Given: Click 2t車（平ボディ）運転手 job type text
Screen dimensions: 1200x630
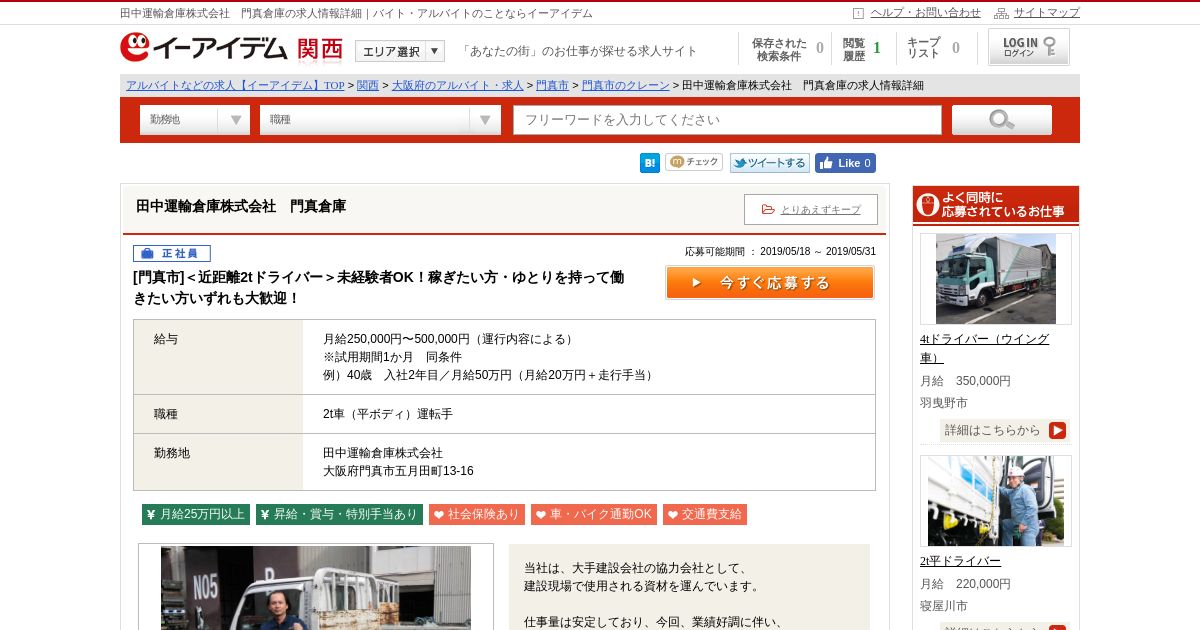Looking at the screenshot, I should tap(388, 414).
